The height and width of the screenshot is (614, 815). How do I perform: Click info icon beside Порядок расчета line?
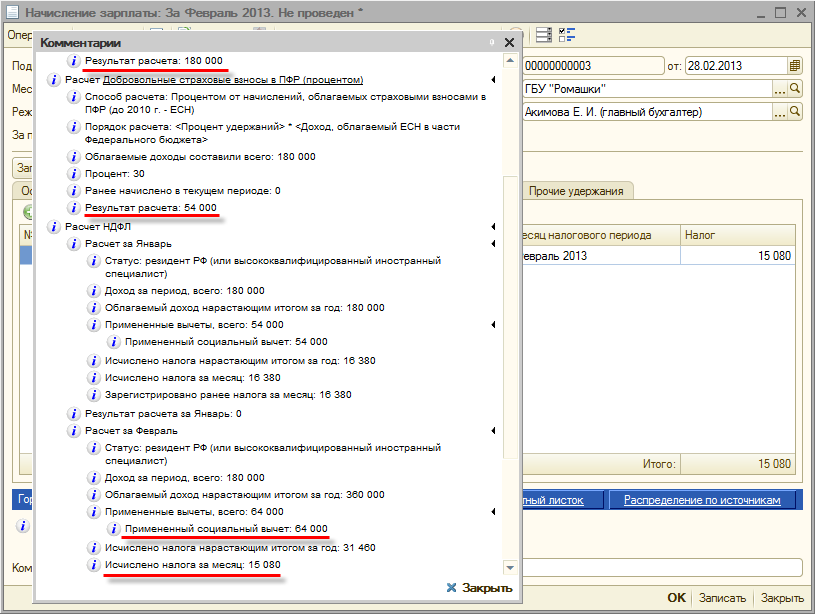(74, 127)
